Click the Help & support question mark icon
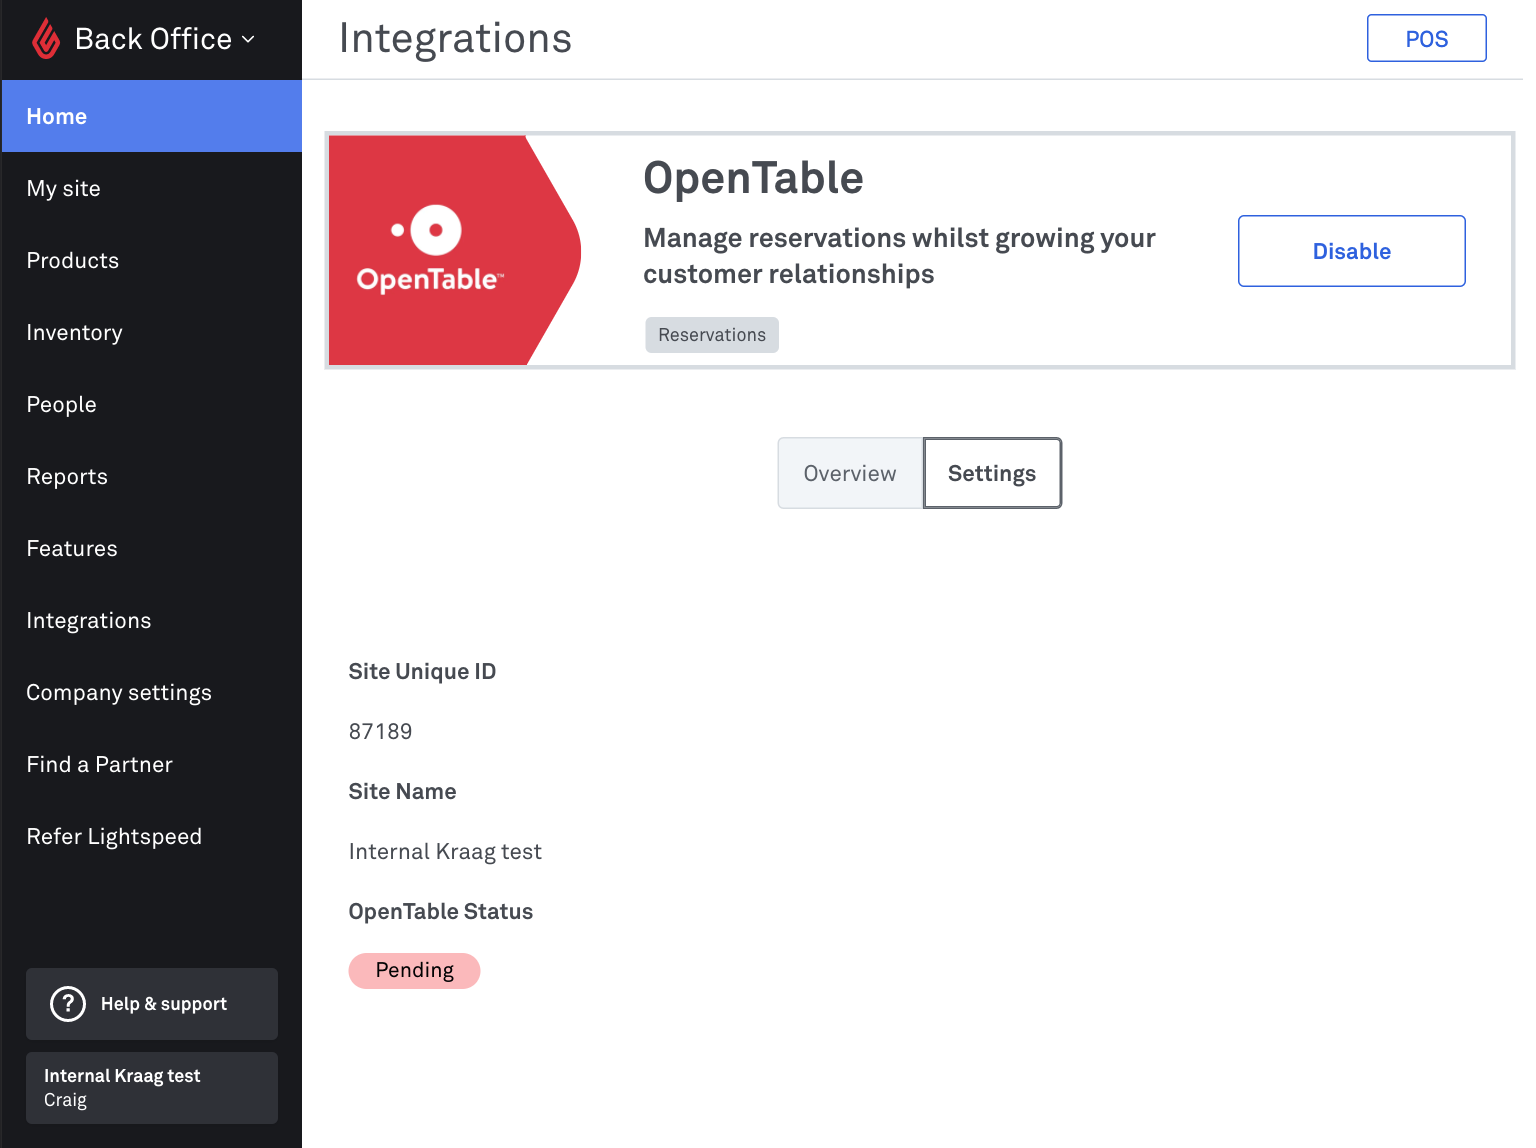1536x1148 pixels. [x=68, y=1003]
